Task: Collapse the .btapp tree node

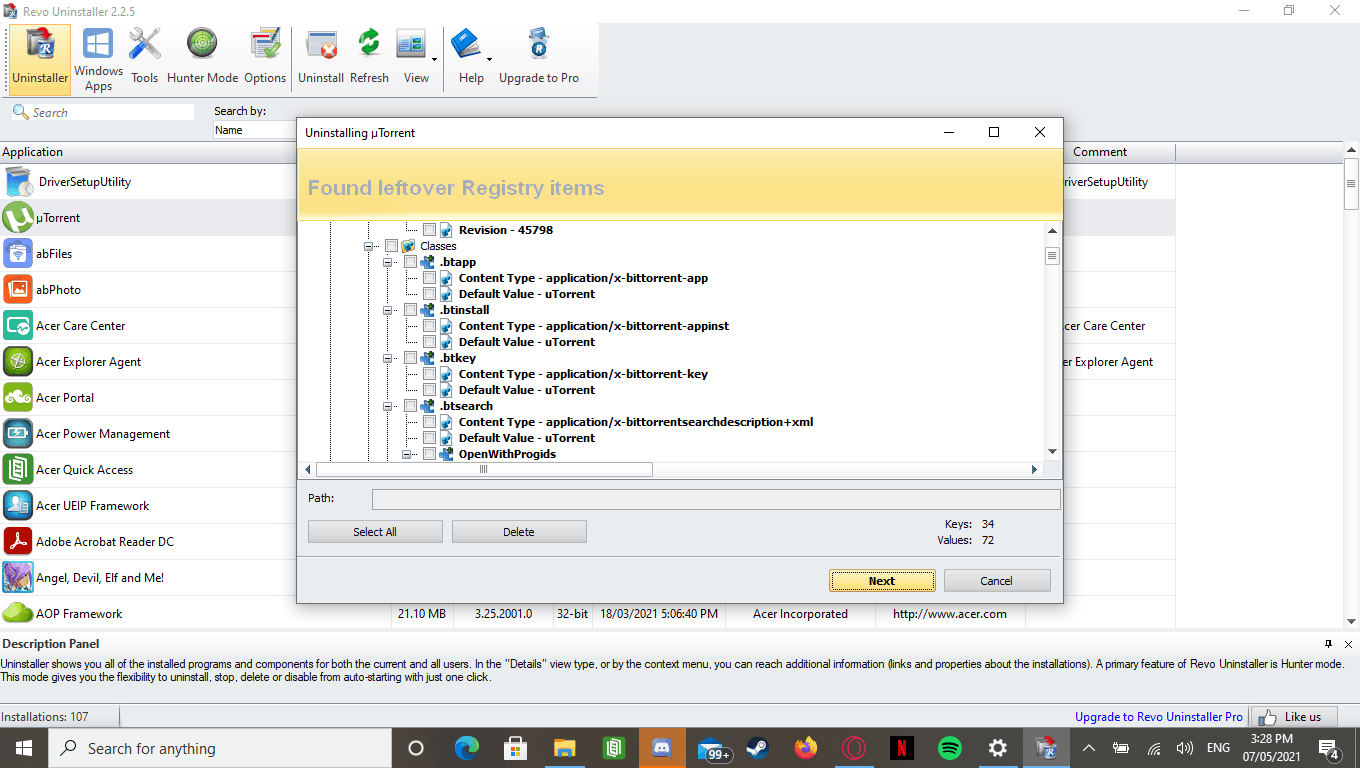Action: coord(388,262)
